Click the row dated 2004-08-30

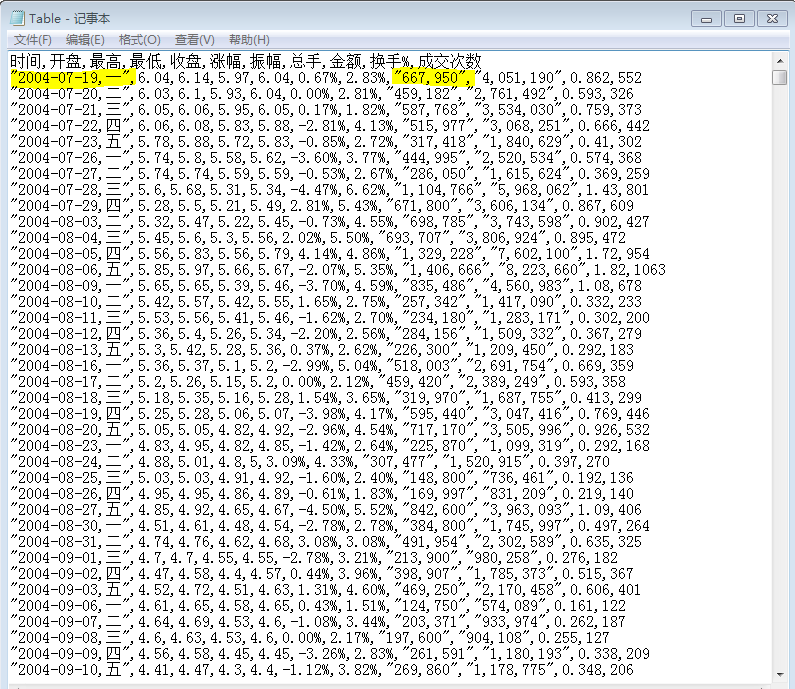click(330, 526)
